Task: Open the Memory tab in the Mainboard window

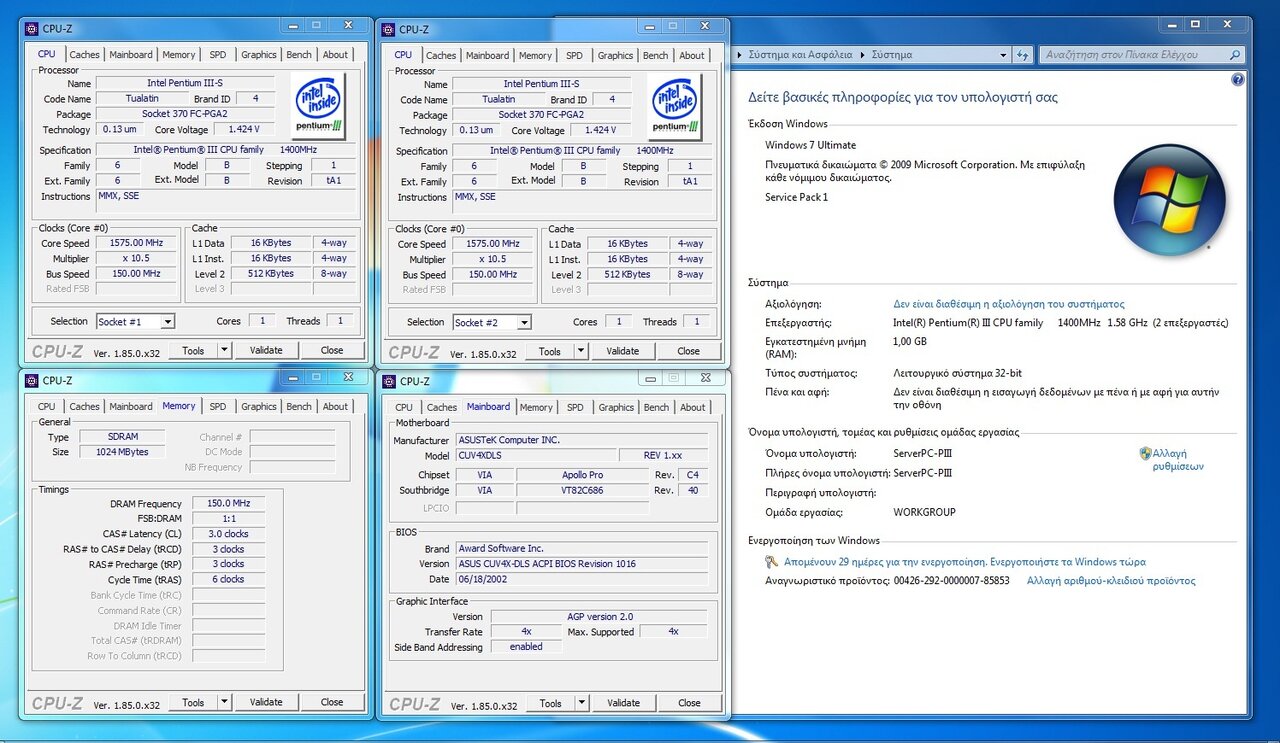Action: pyautogui.click(x=536, y=408)
